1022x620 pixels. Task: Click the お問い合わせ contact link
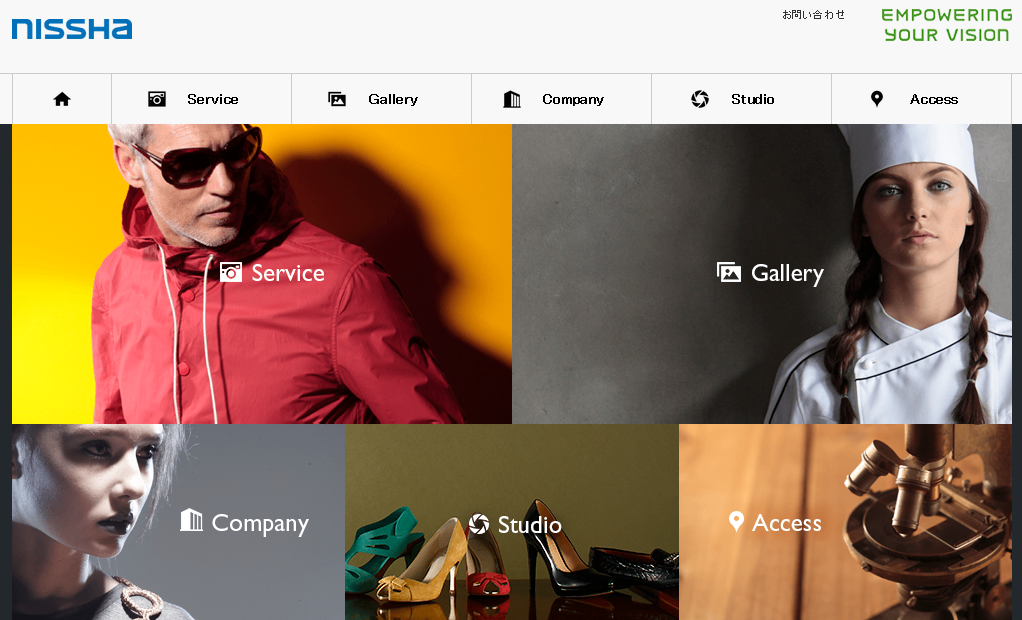pos(813,15)
